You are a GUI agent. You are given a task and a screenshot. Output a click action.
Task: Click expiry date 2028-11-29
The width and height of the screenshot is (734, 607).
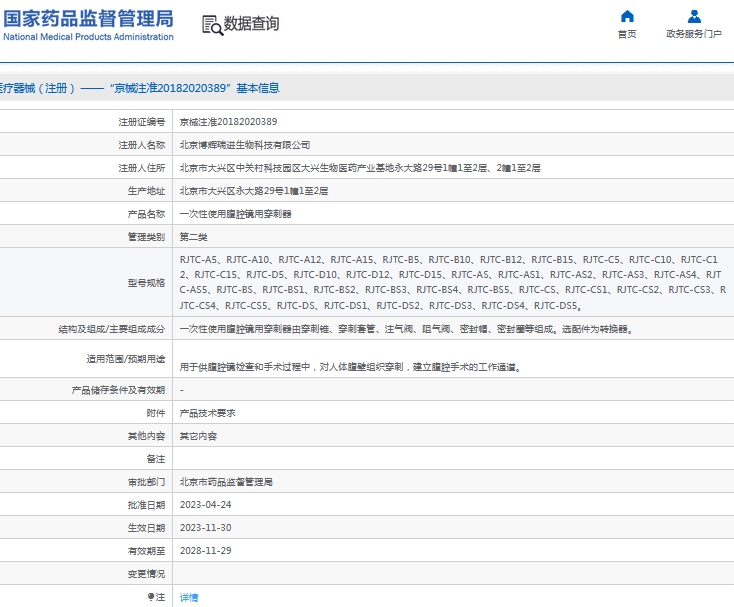click(x=206, y=551)
